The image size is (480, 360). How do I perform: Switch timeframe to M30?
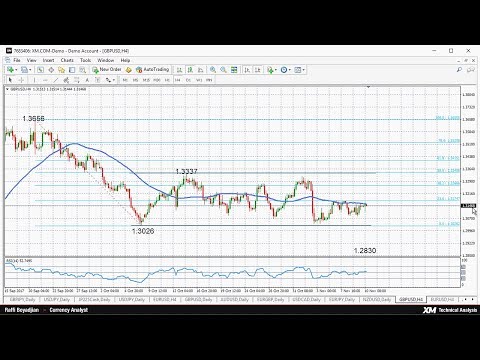click(x=157, y=80)
